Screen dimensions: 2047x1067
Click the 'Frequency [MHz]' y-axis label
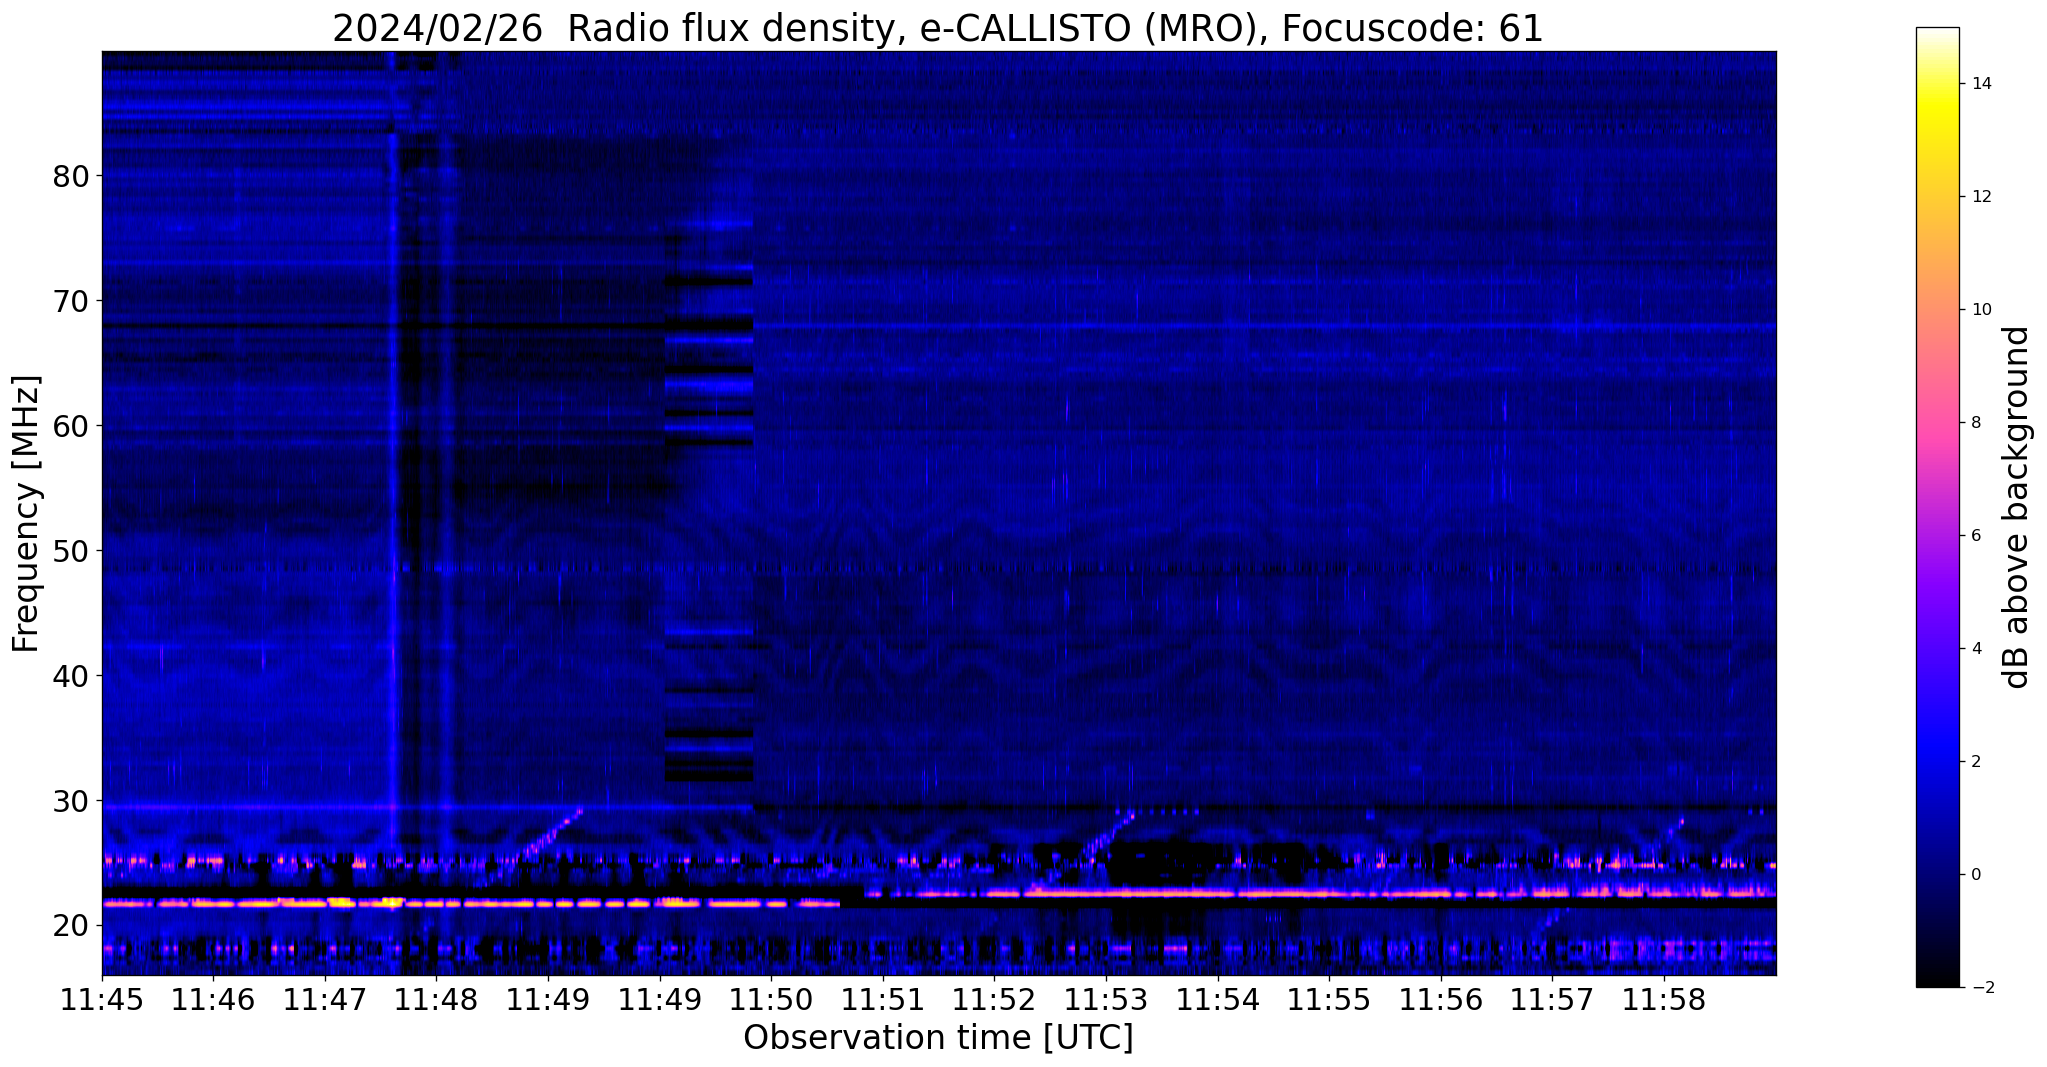pyautogui.click(x=26, y=513)
